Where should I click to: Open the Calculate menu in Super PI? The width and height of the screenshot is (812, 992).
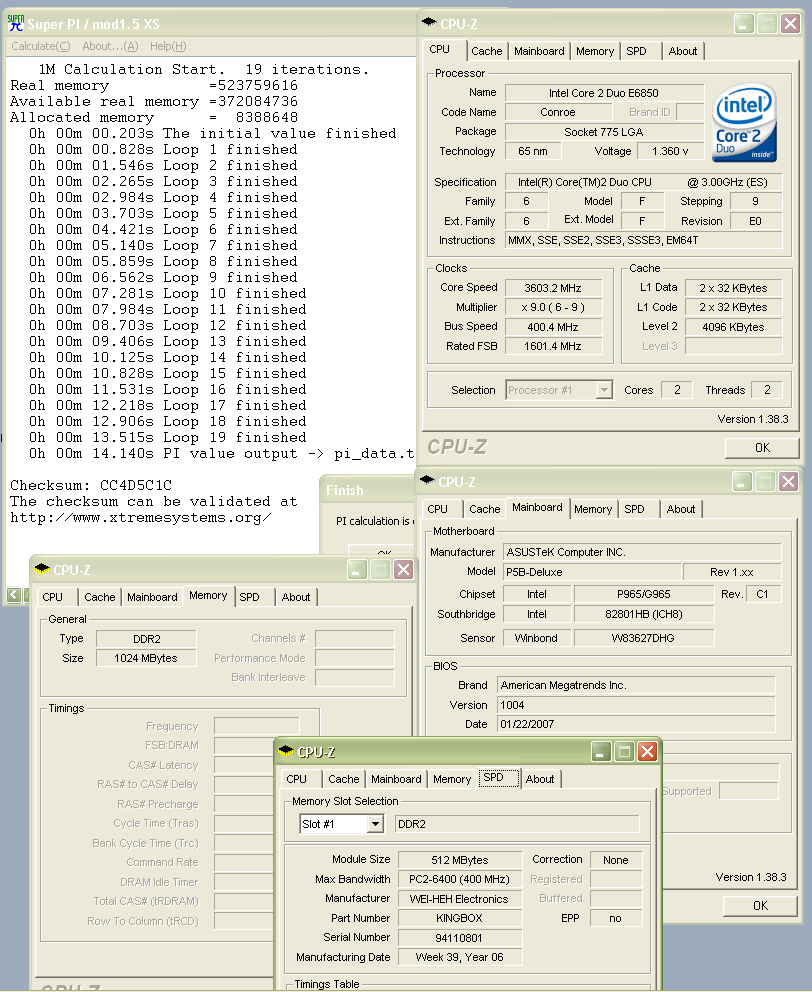(41, 46)
